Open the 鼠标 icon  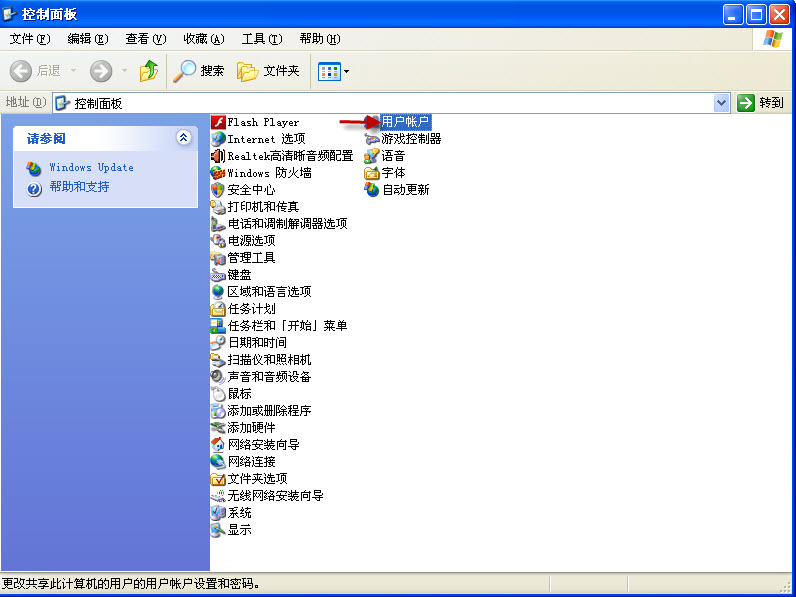pyautogui.click(x=218, y=394)
